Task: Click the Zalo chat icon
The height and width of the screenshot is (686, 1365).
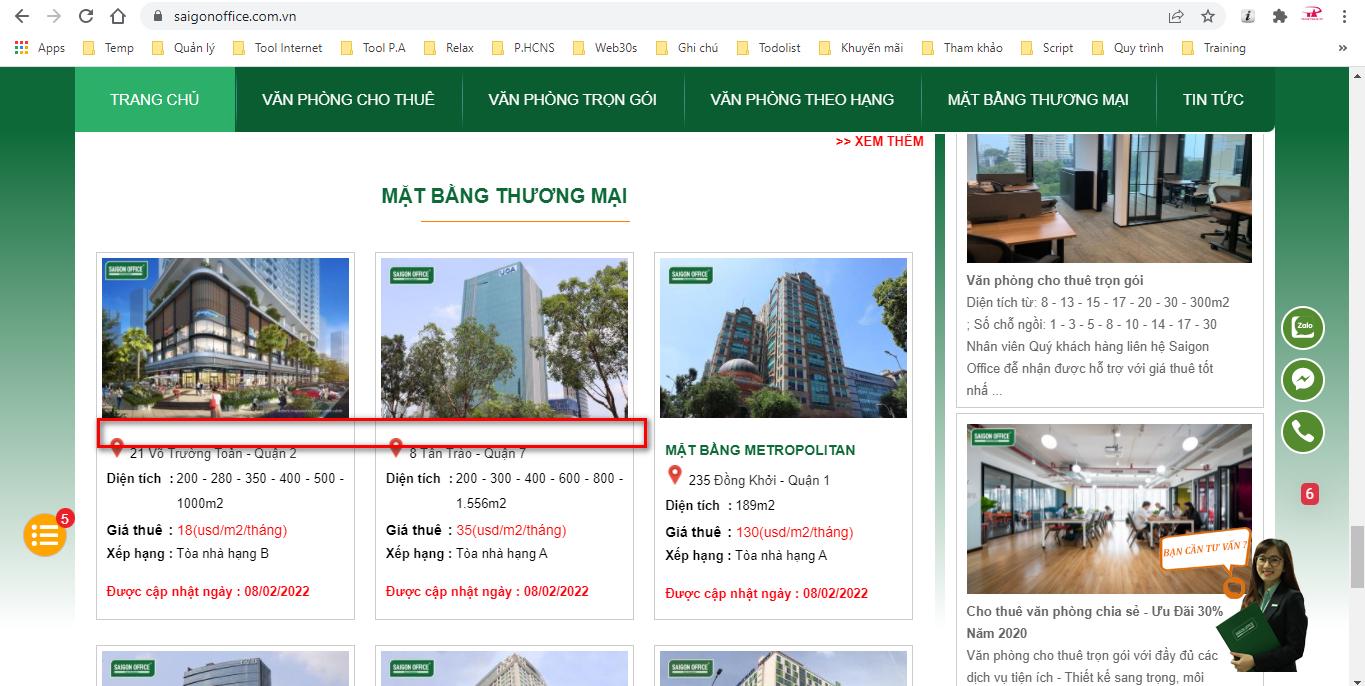Action: tap(1303, 328)
